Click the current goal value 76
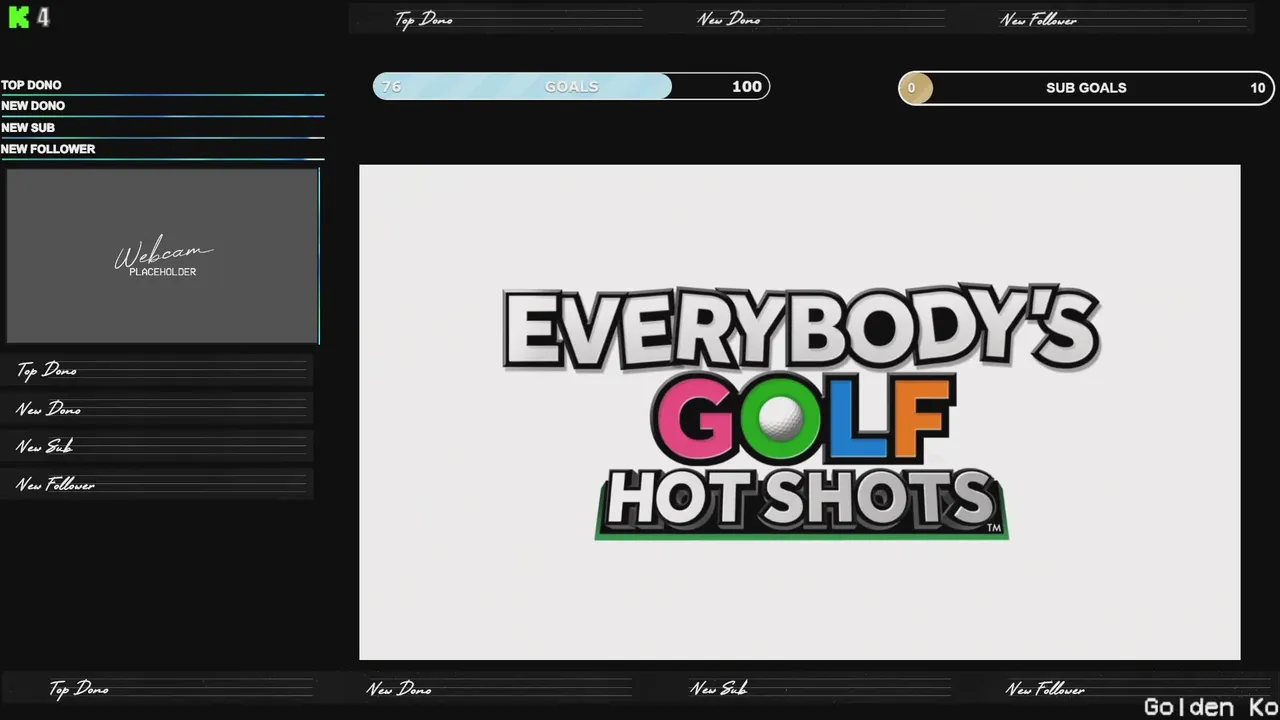The width and height of the screenshot is (1280, 720). (391, 86)
